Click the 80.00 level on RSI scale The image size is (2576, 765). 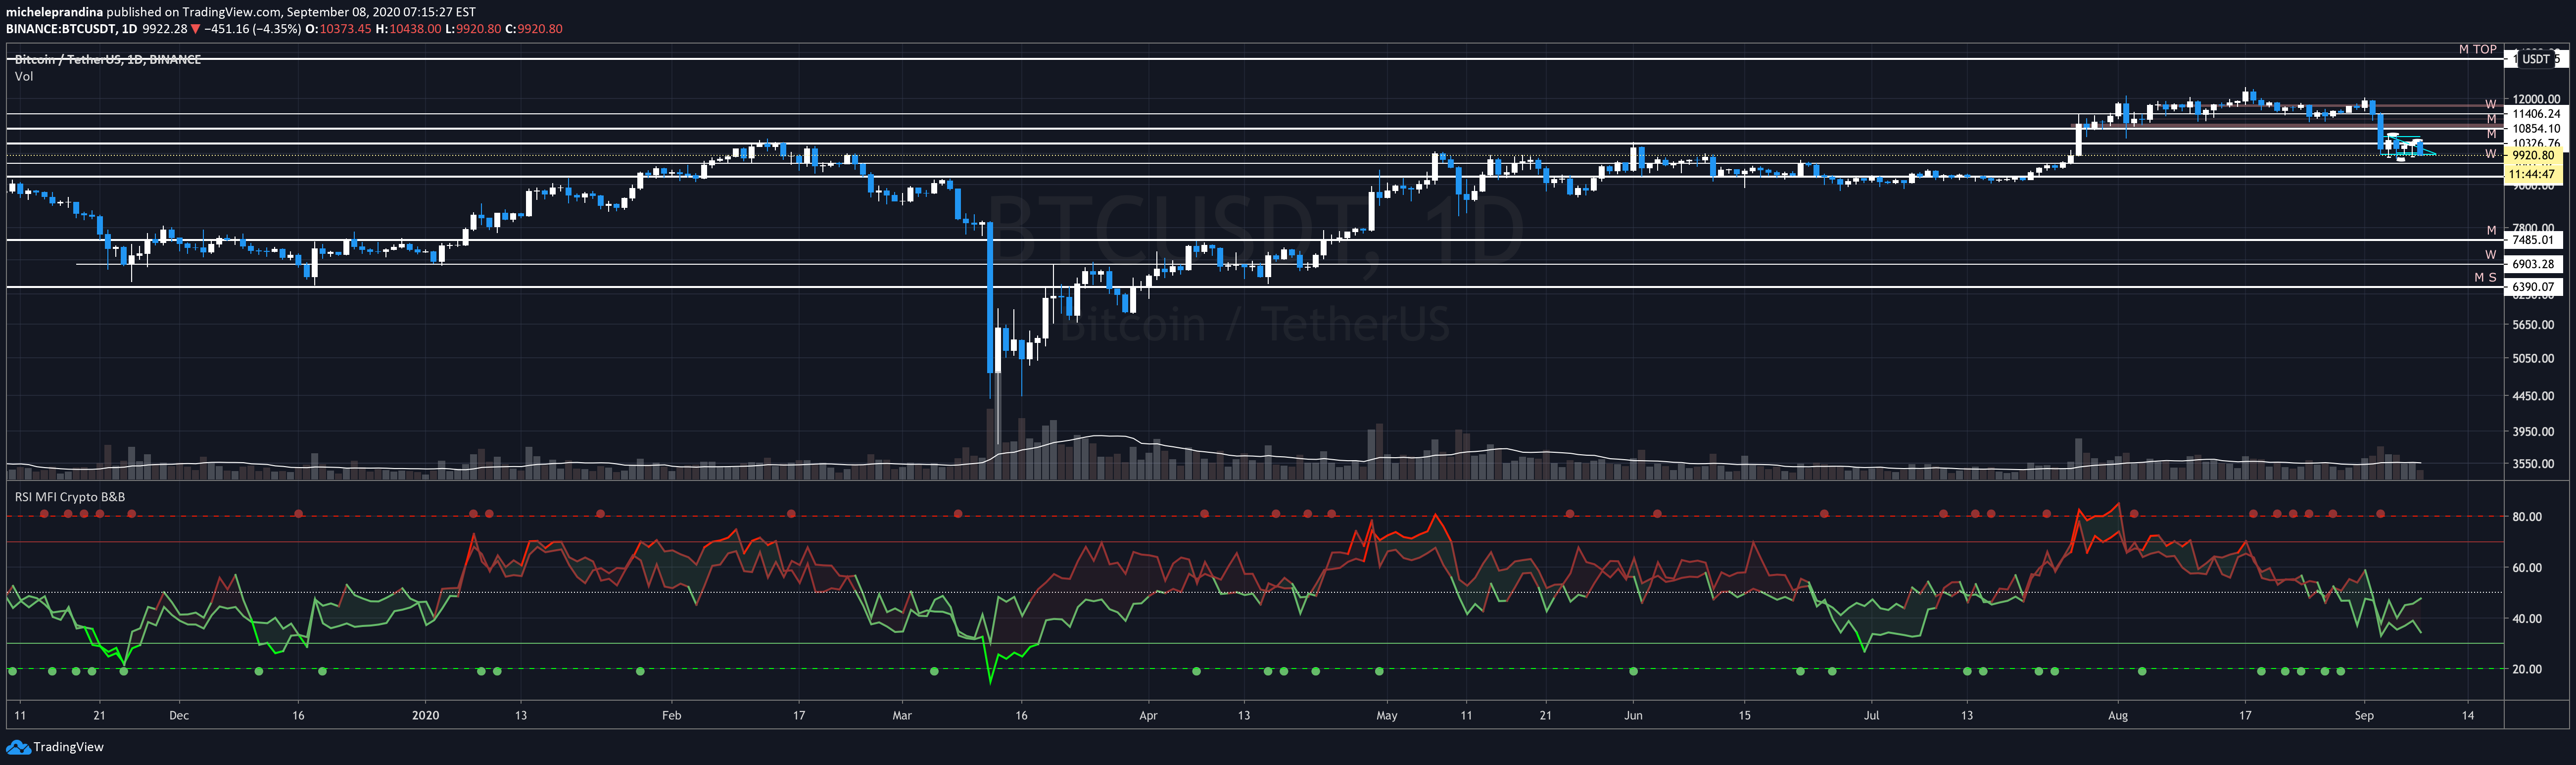click(x=2526, y=517)
